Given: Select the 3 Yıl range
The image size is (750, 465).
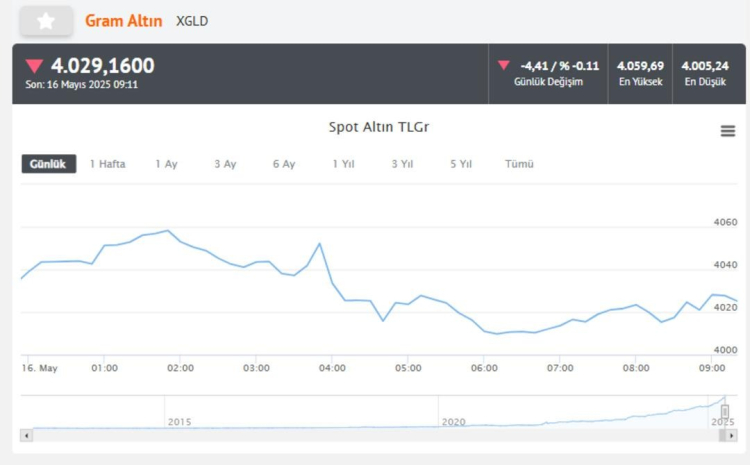Looking at the screenshot, I should (x=402, y=164).
